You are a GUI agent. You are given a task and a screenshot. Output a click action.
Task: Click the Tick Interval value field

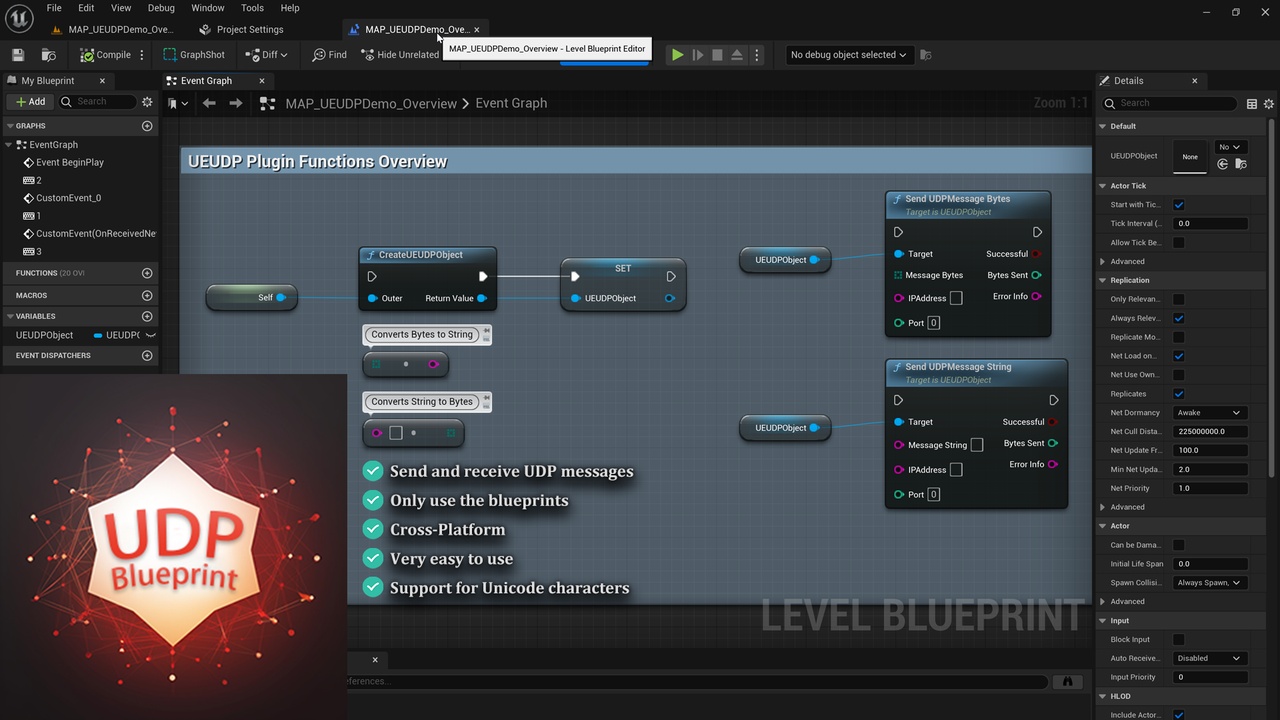tap(1210, 224)
